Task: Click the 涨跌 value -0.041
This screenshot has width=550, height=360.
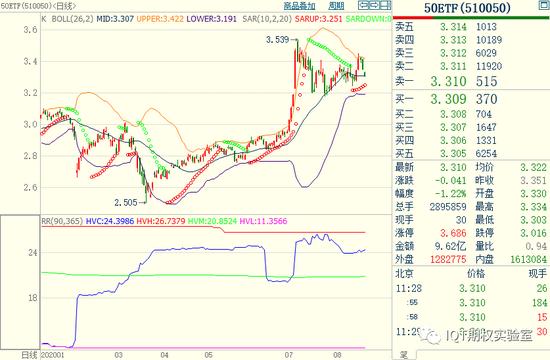Action: 451,180
